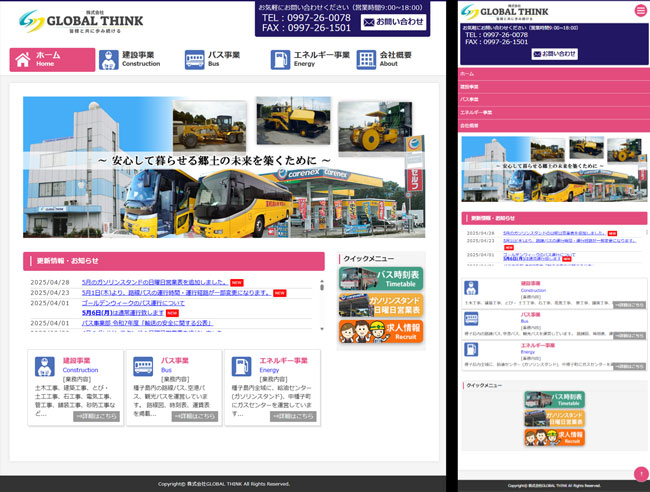Click the main hero banner image on desktop
Image resolution: width=650 pixels, height=492 pixels.
[x=223, y=167]
